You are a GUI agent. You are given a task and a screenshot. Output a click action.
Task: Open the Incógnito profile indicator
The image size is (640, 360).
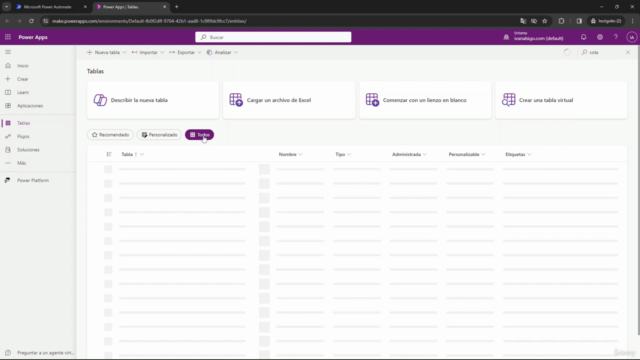click(x=606, y=21)
